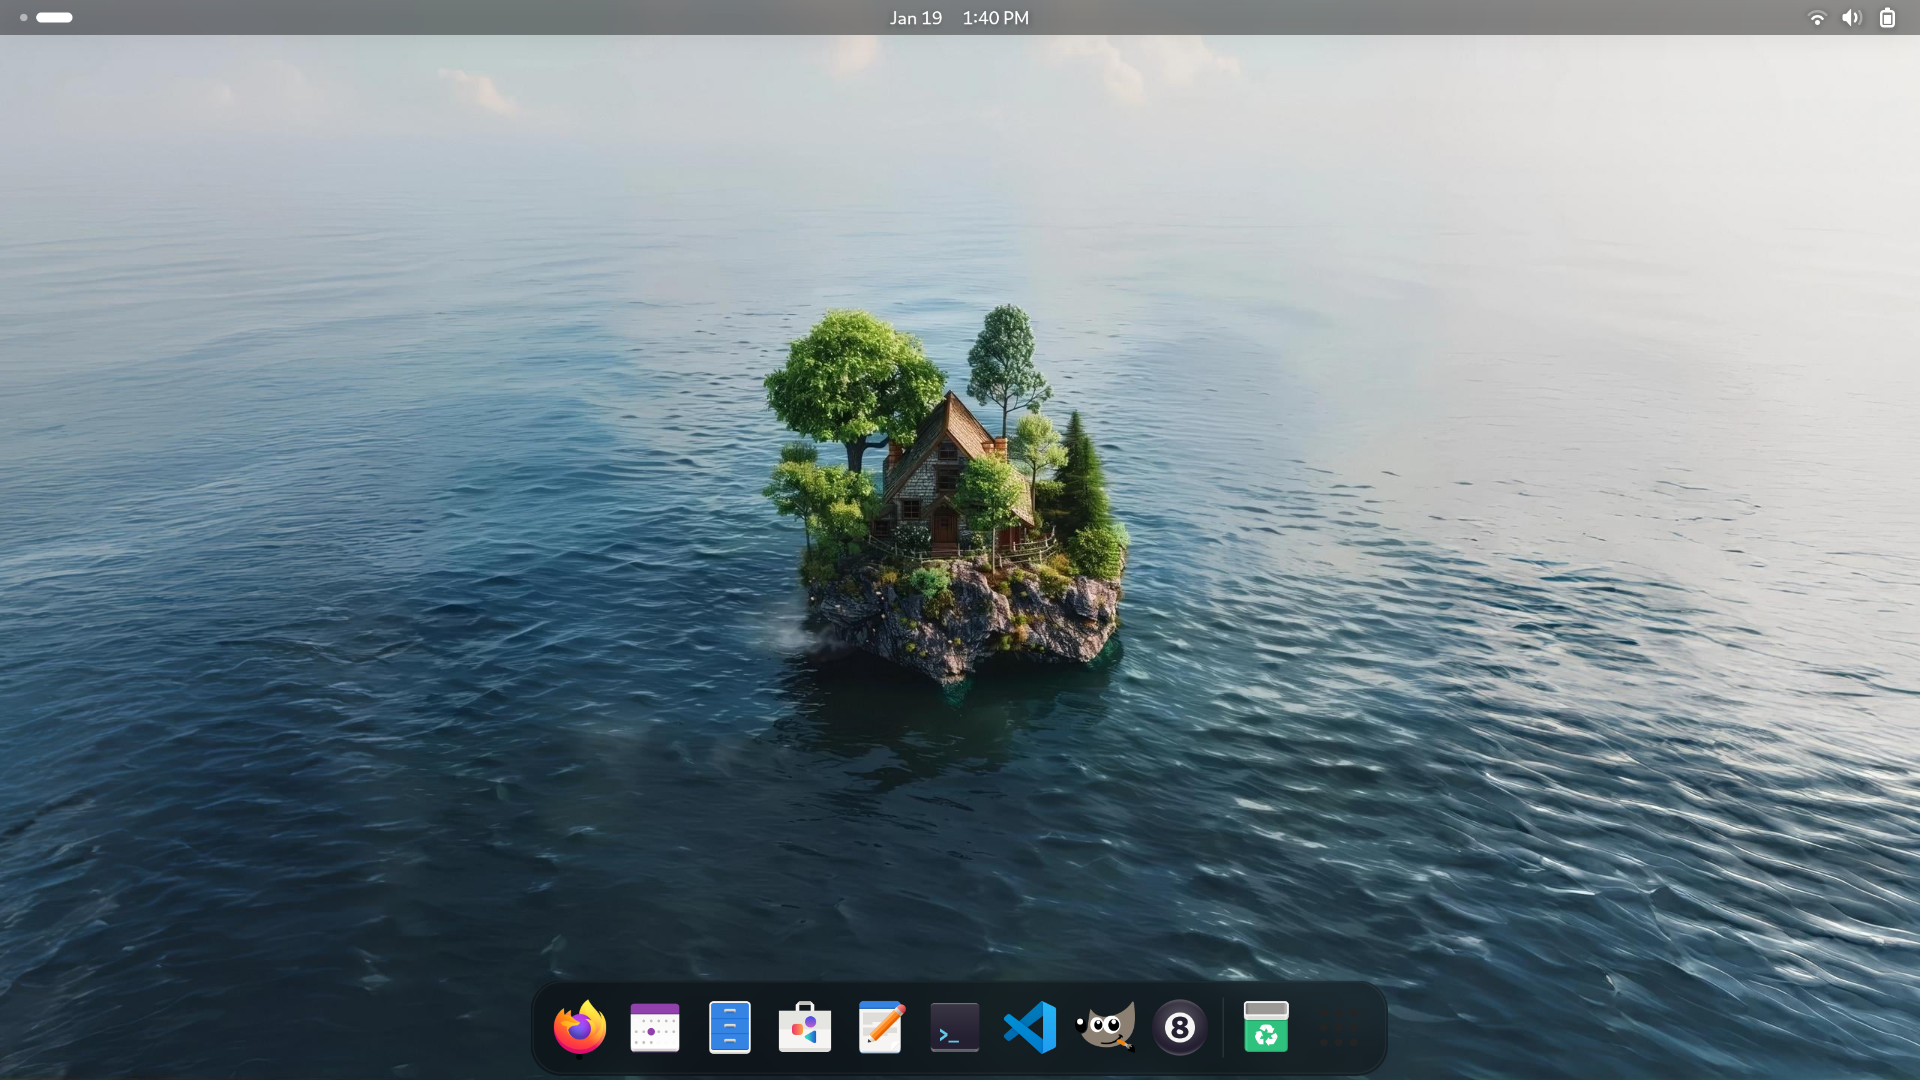Screen dimensions: 1920x1080
Task: Open the Jan 19 1:40 PM clock menu
Action: click(x=959, y=18)
